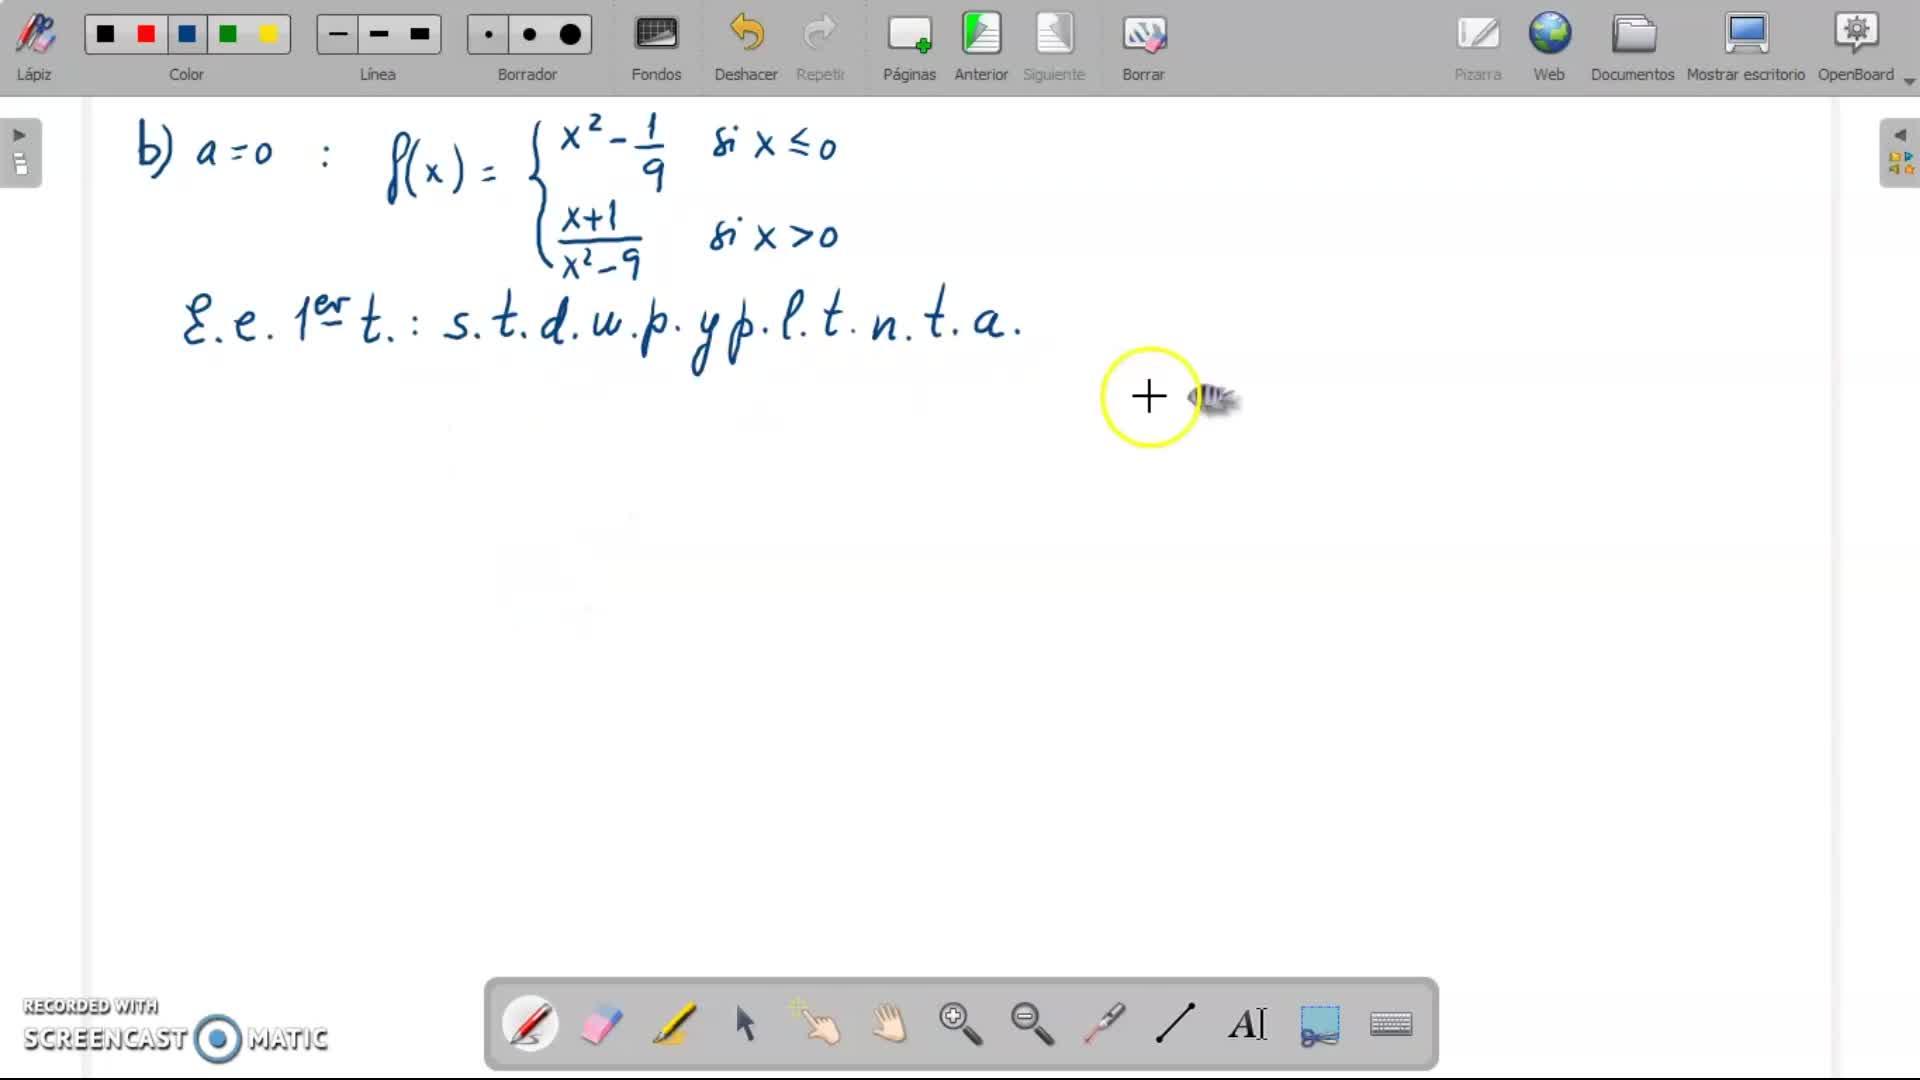Open the OpenBoard menu dropdown
This screenshot has height=1080, width=1920.
1909,81
